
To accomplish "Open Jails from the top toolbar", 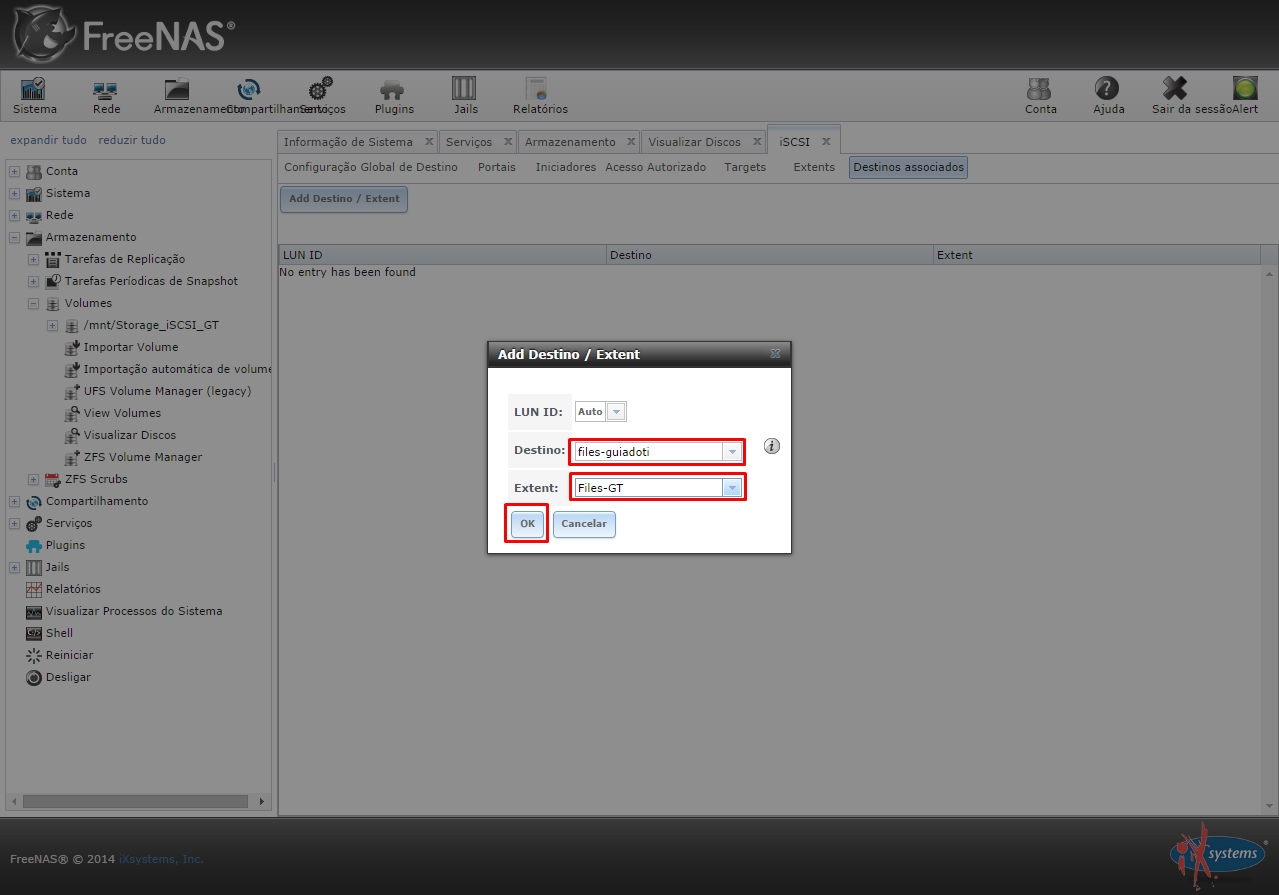I will 465,90.
